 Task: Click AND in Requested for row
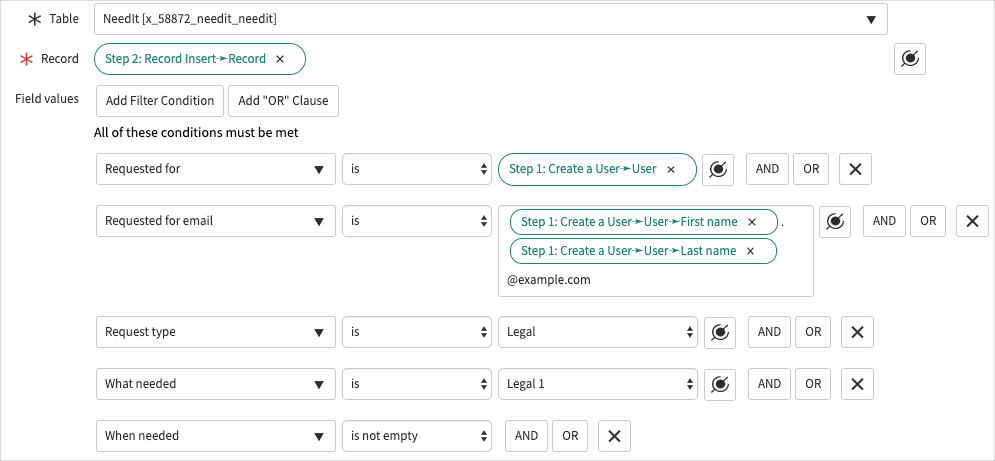coord(767,169)
